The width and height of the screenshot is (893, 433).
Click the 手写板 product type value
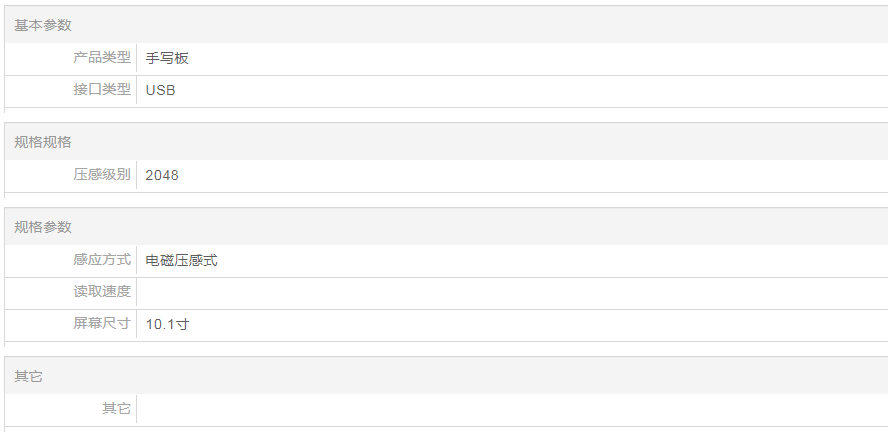pos(167,58)
